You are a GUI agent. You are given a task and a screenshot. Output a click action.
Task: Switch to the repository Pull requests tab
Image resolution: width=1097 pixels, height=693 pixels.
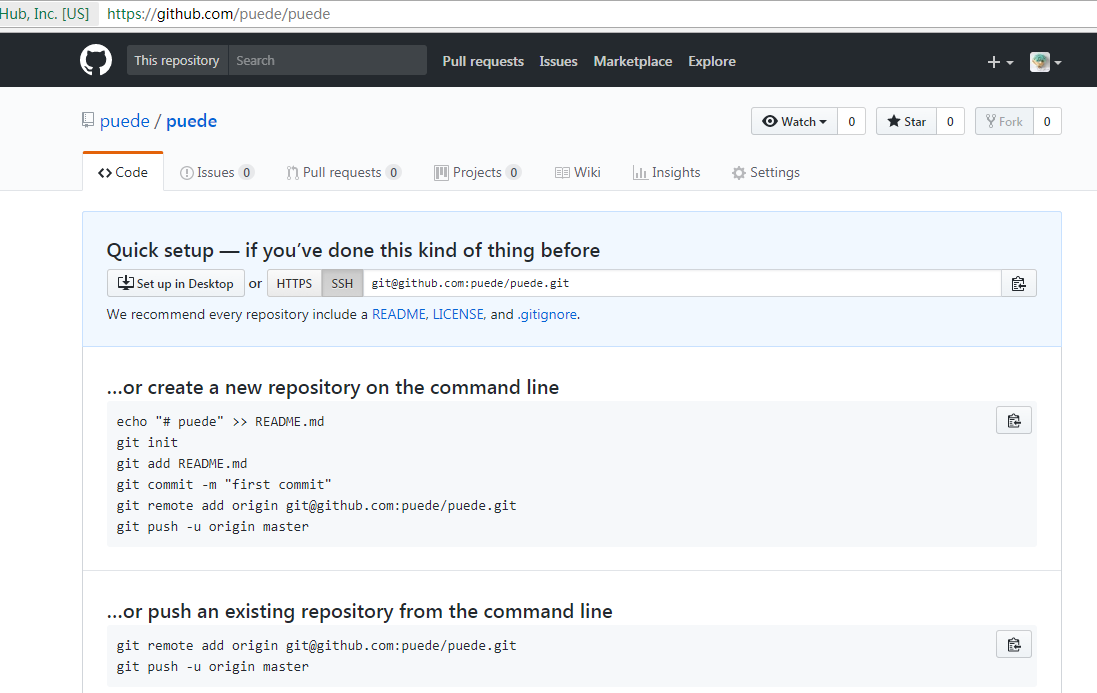343,172
